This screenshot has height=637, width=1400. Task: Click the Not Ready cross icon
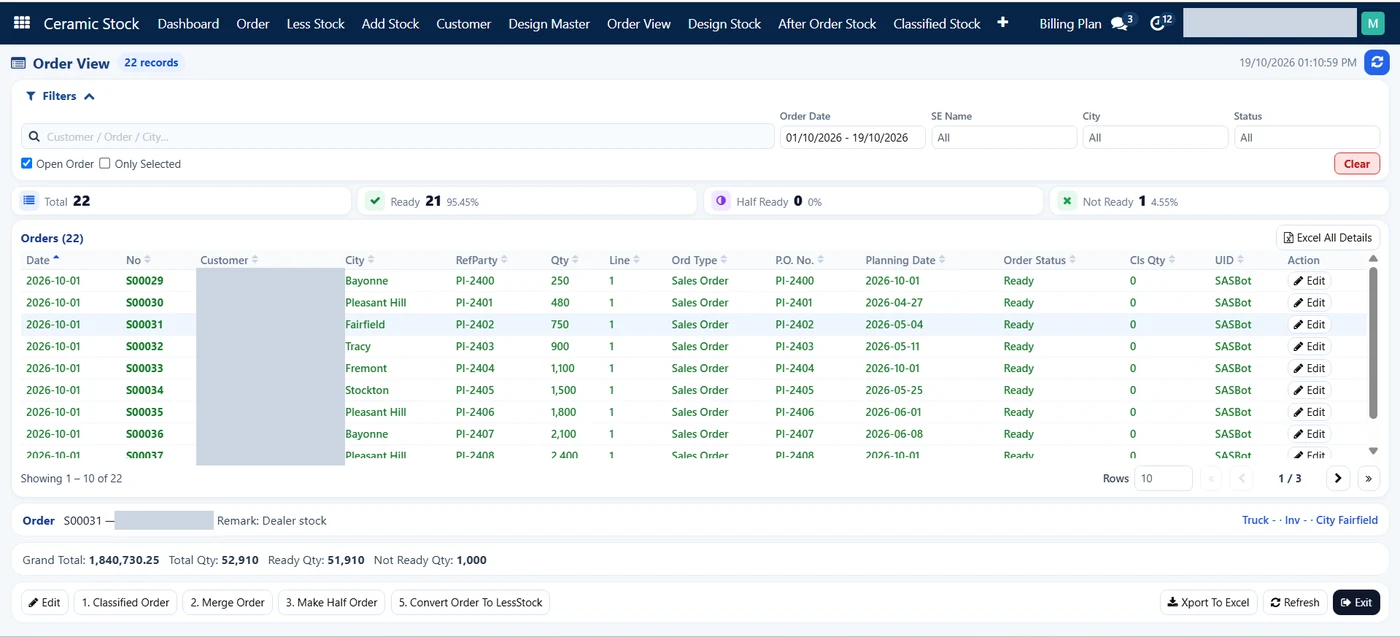click(1067, 201)
